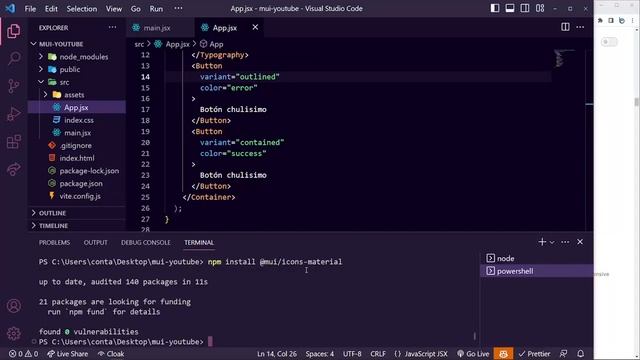Switch to the Debug Console tab
This screenshot has width=640, height=360.
[145, 242]
